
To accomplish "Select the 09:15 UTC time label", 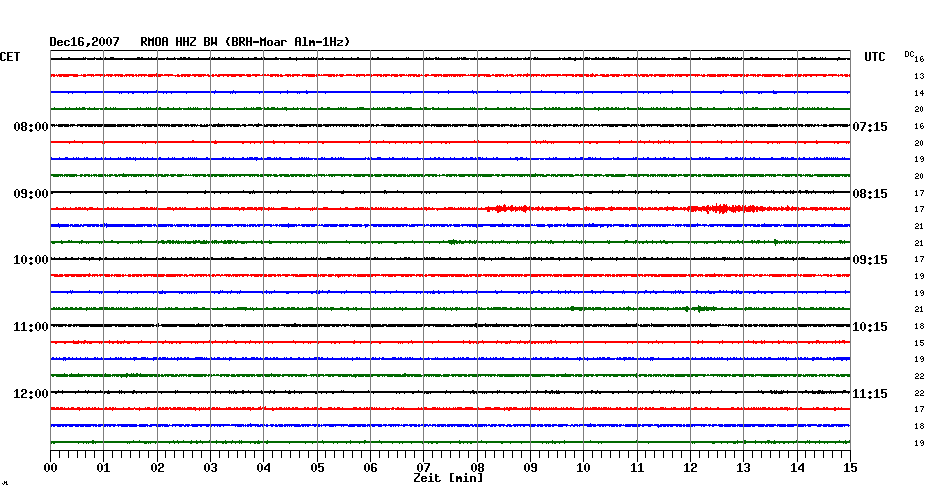I will coord(870,260).
